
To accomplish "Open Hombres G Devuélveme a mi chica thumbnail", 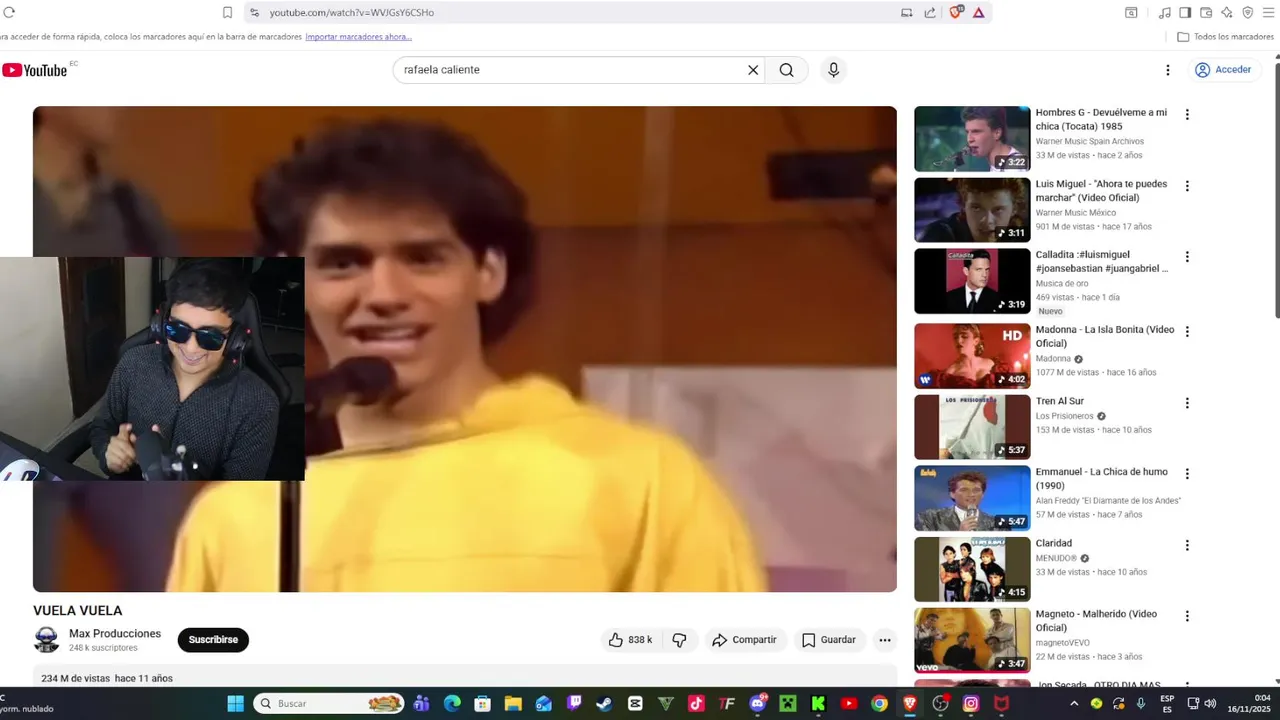I will (x=972, y=139).
